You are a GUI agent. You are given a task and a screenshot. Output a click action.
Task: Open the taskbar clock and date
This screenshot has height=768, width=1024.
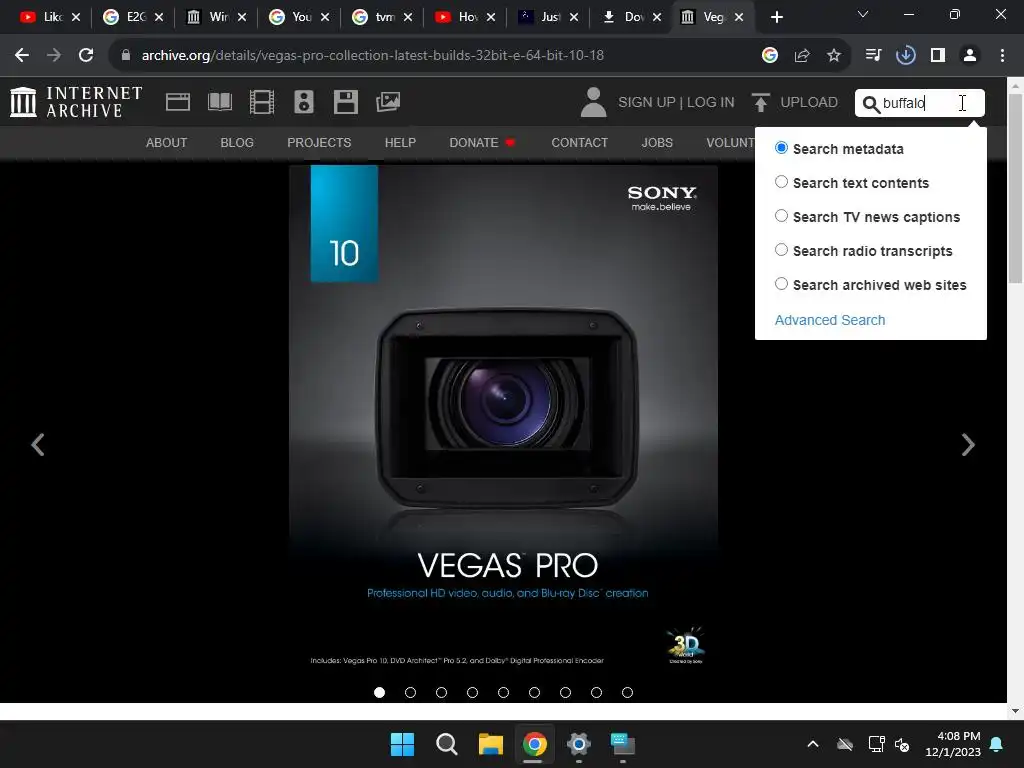coord(953,744)
